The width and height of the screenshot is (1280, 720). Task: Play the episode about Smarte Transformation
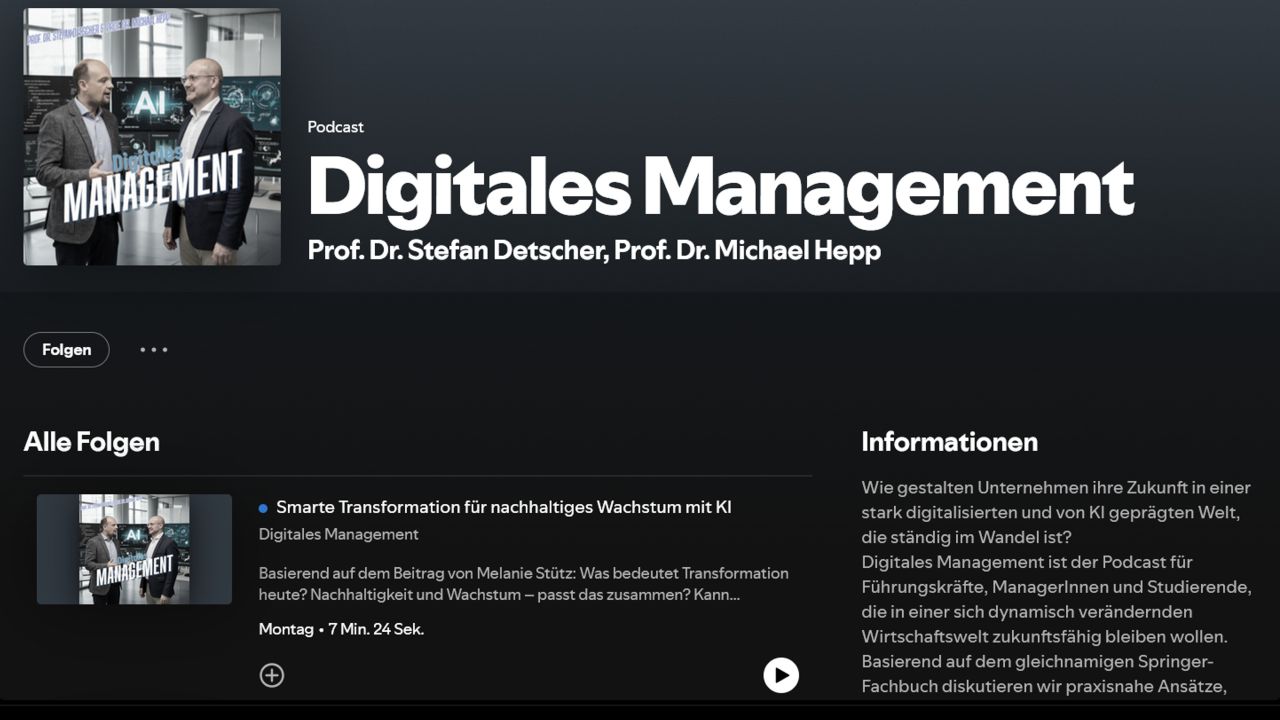(x=781, y=675)
